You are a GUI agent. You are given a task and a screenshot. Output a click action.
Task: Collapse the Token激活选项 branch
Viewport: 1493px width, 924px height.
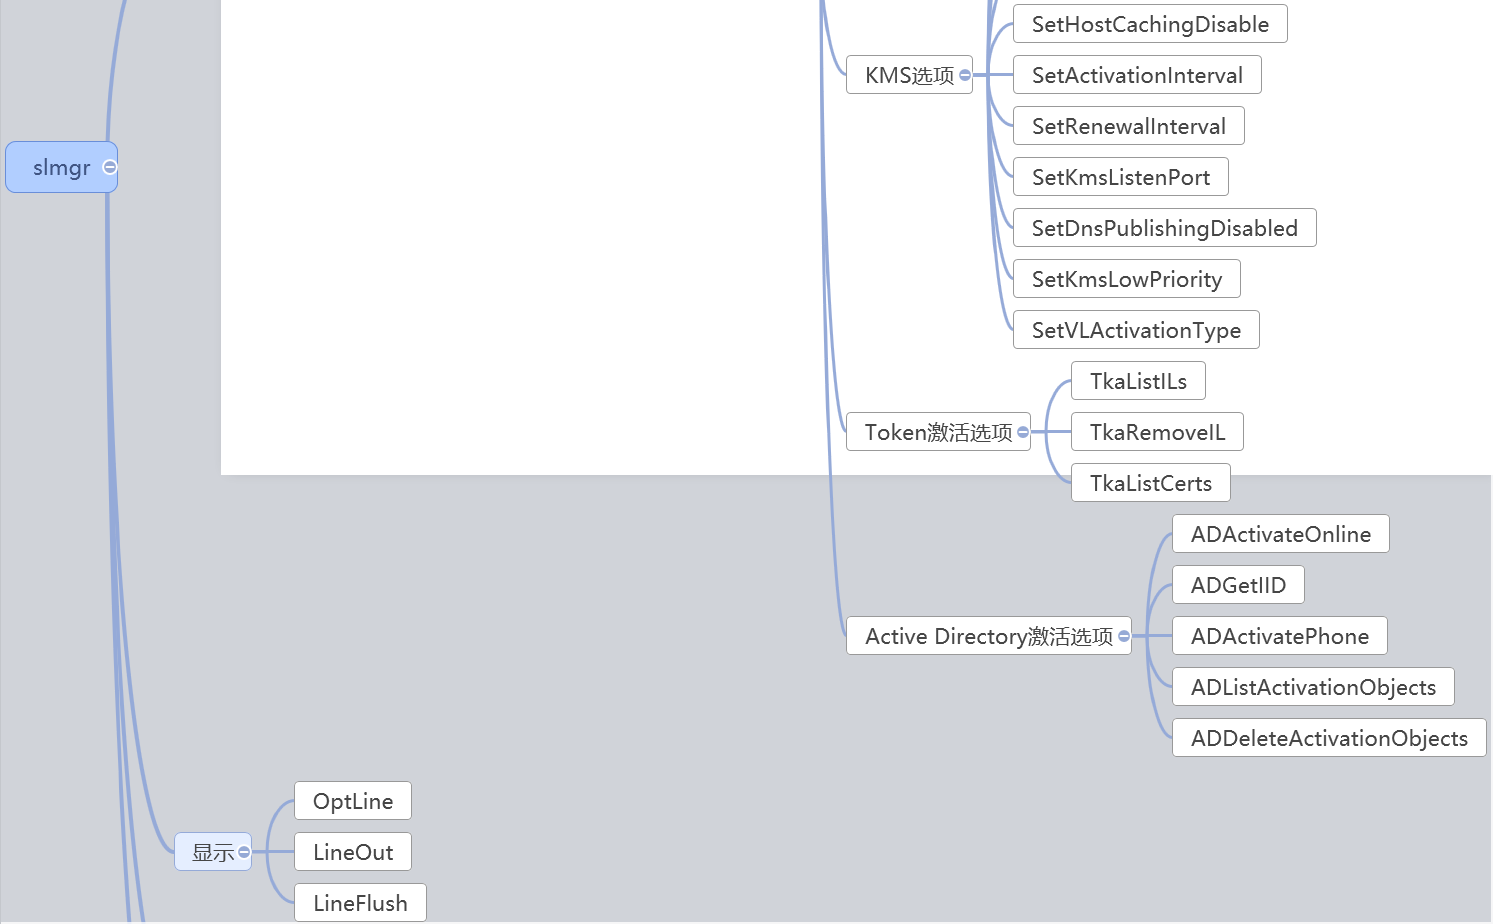tap(1022, 432)
